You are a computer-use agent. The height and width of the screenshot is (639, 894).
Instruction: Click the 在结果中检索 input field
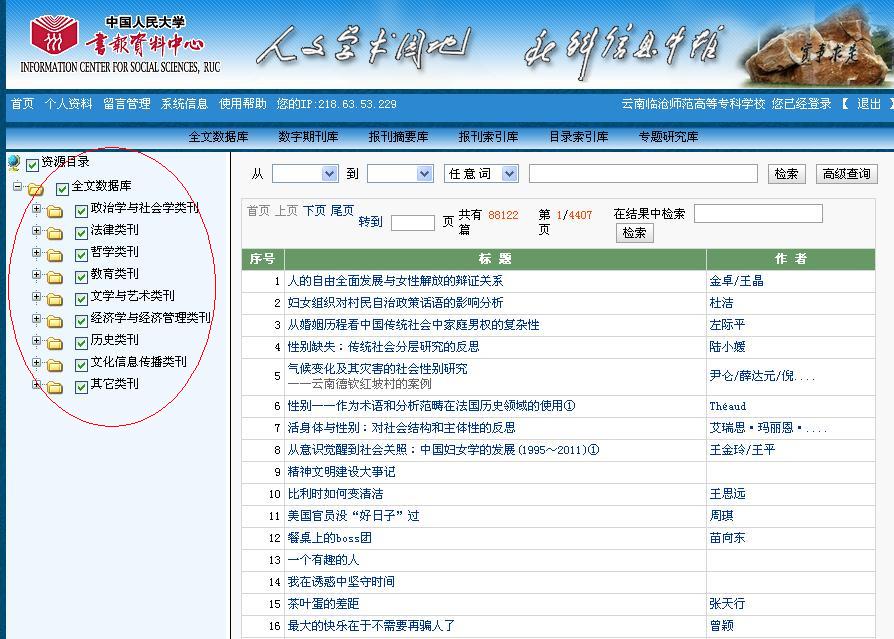[757, 213]
